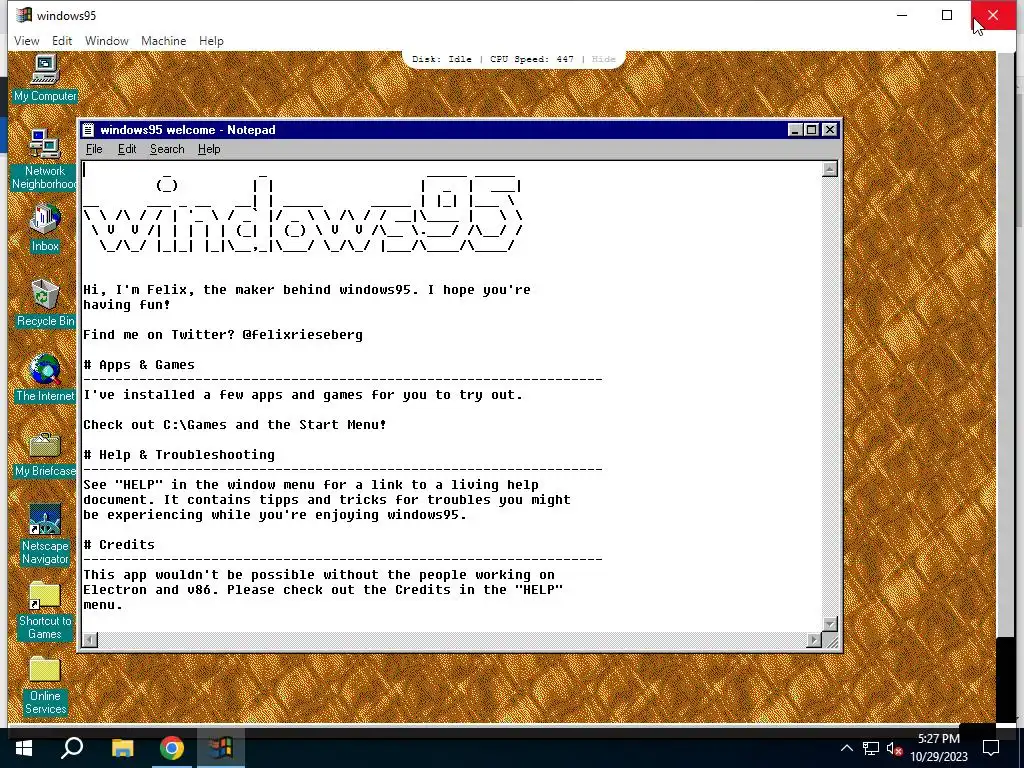Launch The Internet desktop icon

coord(44,377)
